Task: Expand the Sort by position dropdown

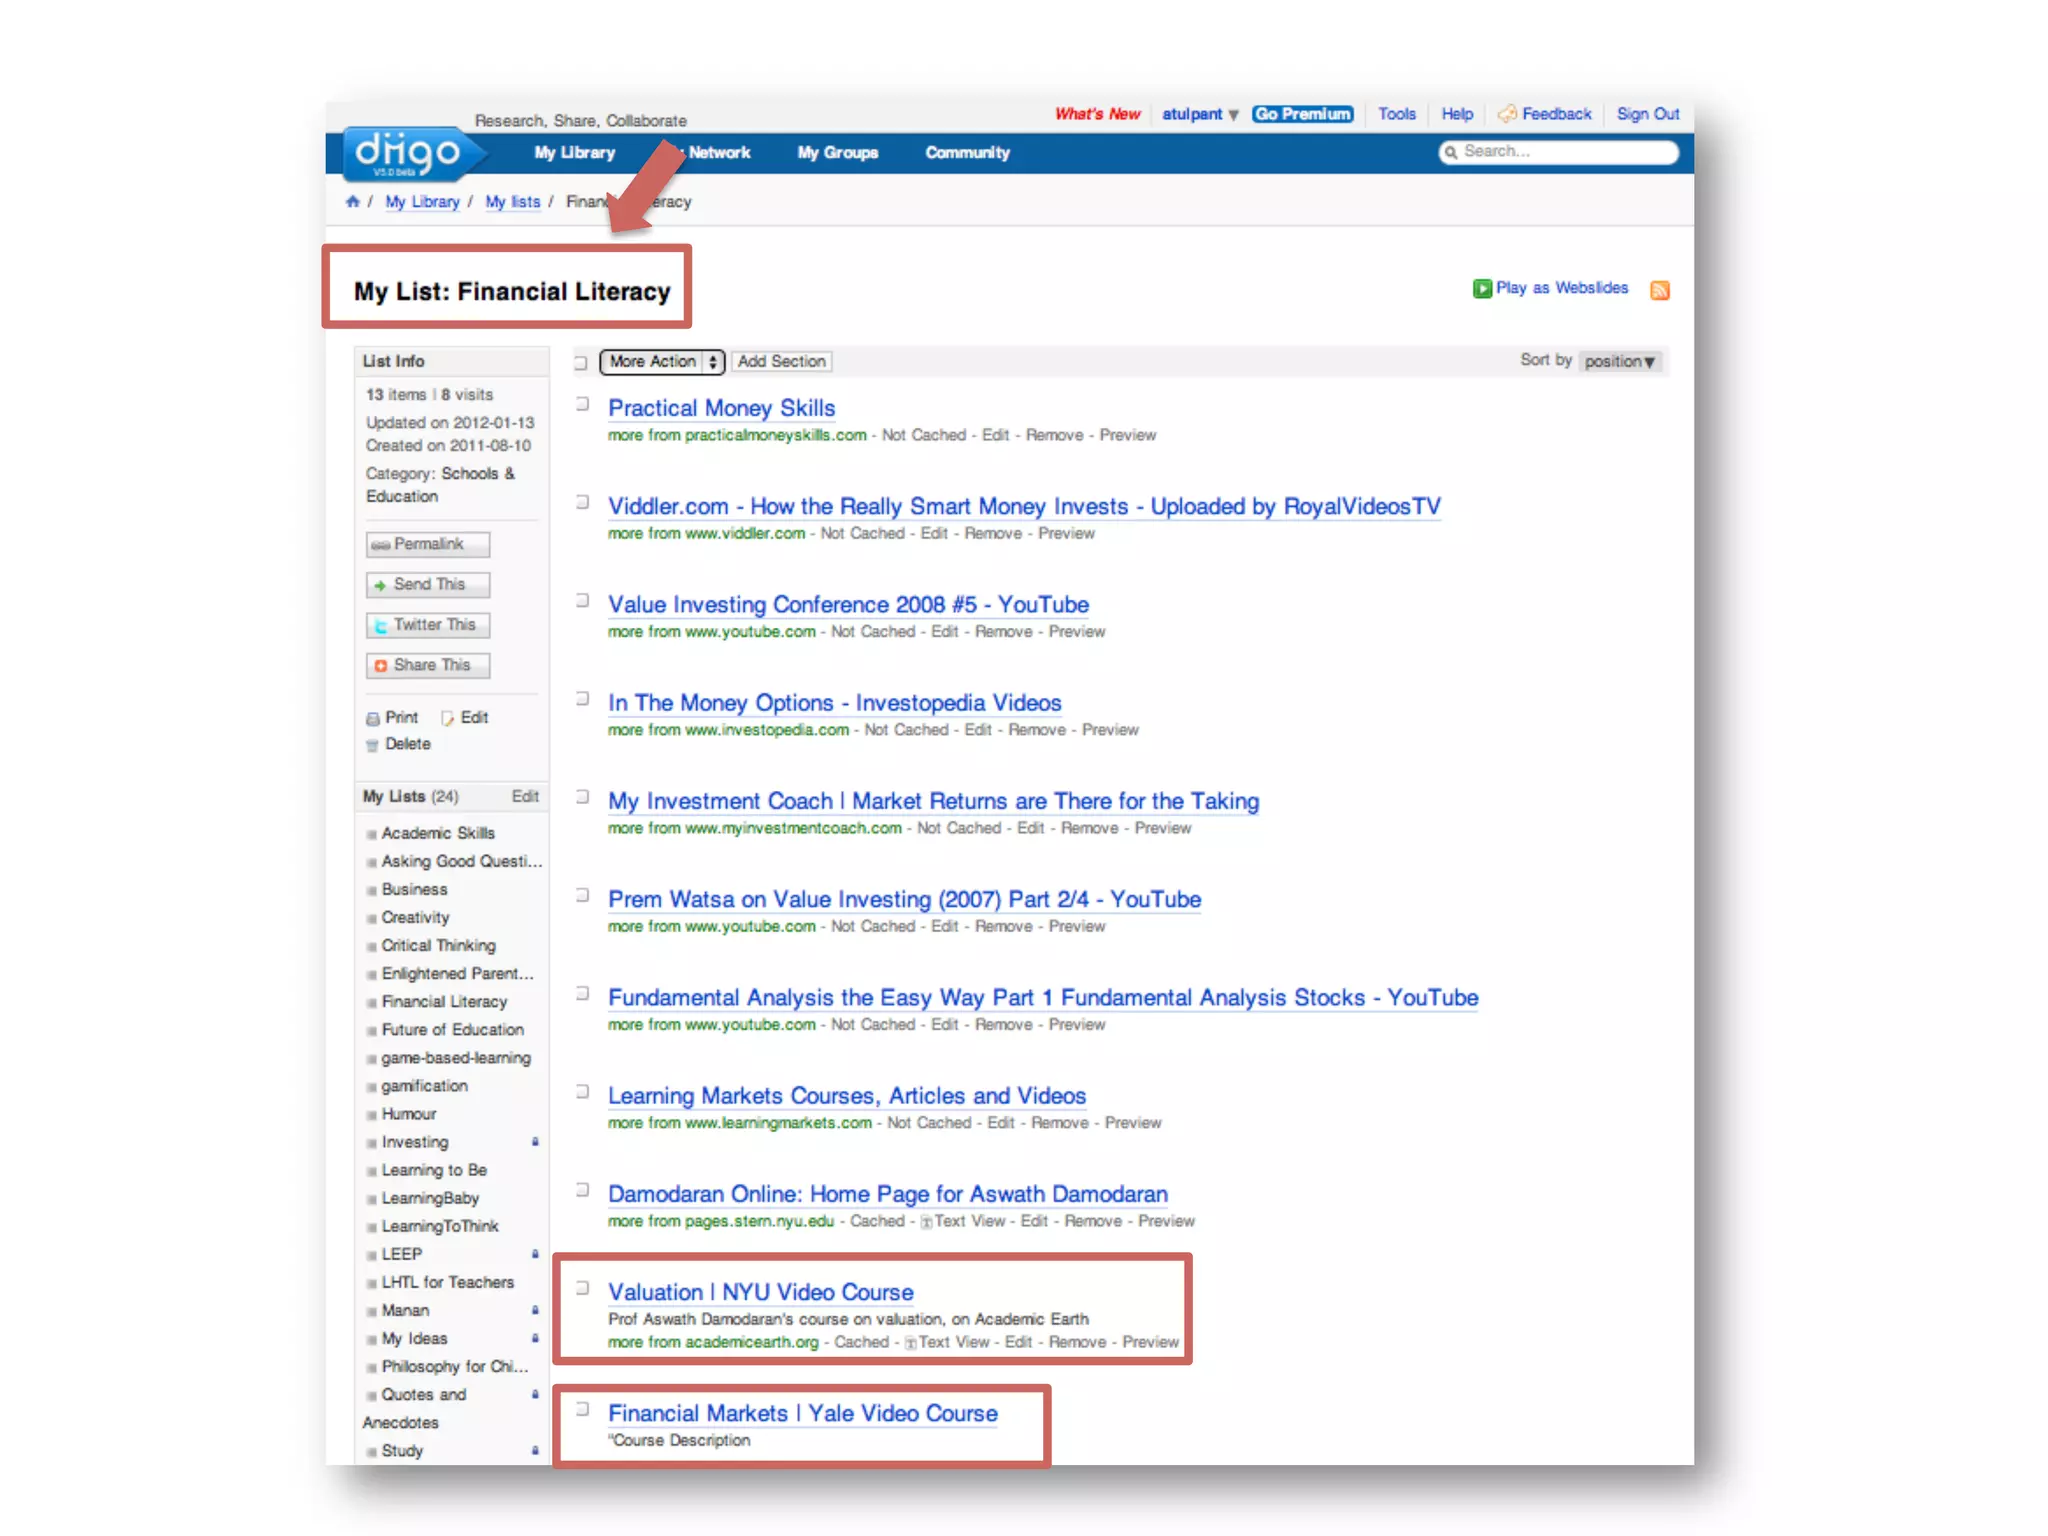Action: (1619, 362)
